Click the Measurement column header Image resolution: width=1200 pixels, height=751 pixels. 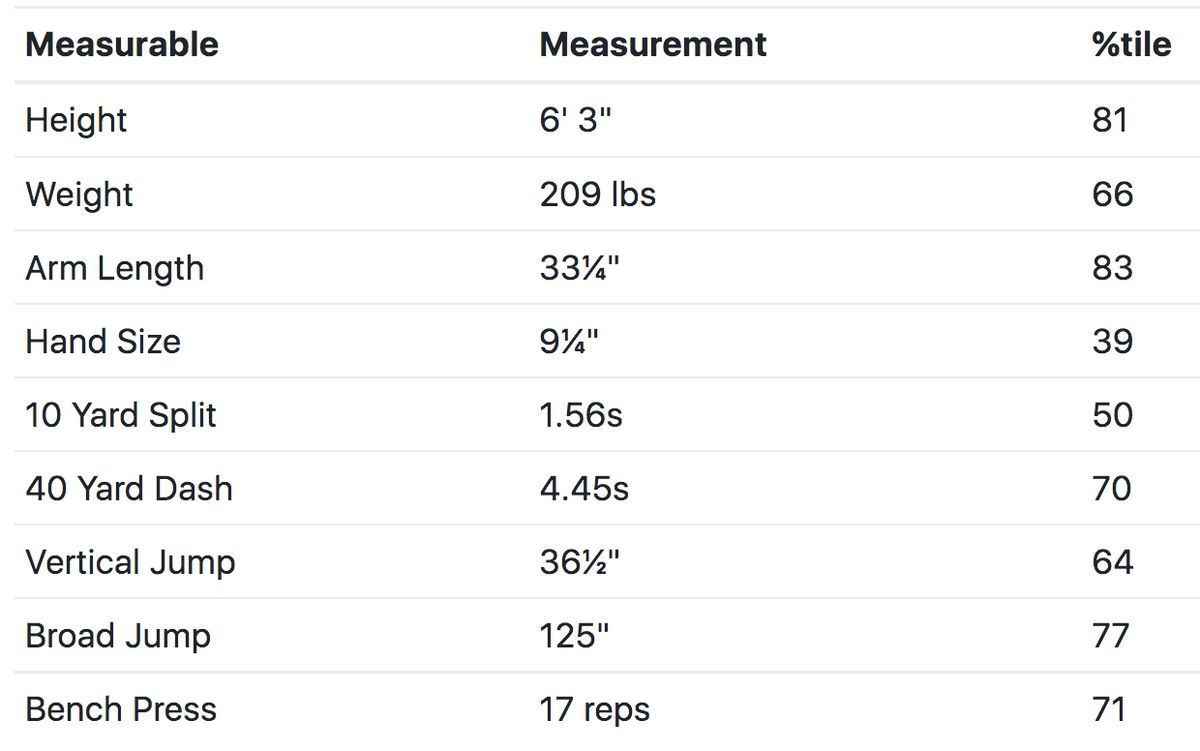coord(653,45)
